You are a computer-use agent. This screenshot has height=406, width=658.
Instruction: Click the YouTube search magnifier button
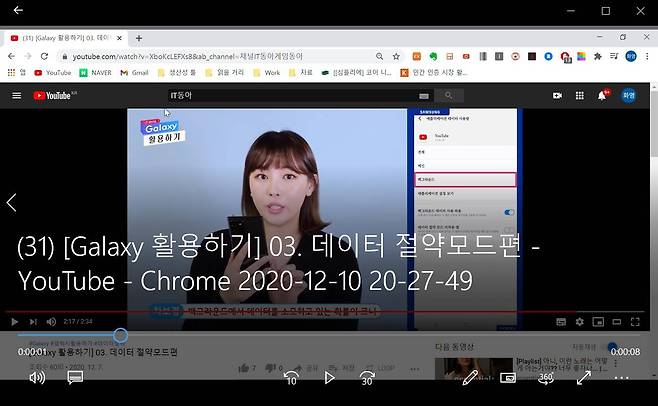[449, 96]
